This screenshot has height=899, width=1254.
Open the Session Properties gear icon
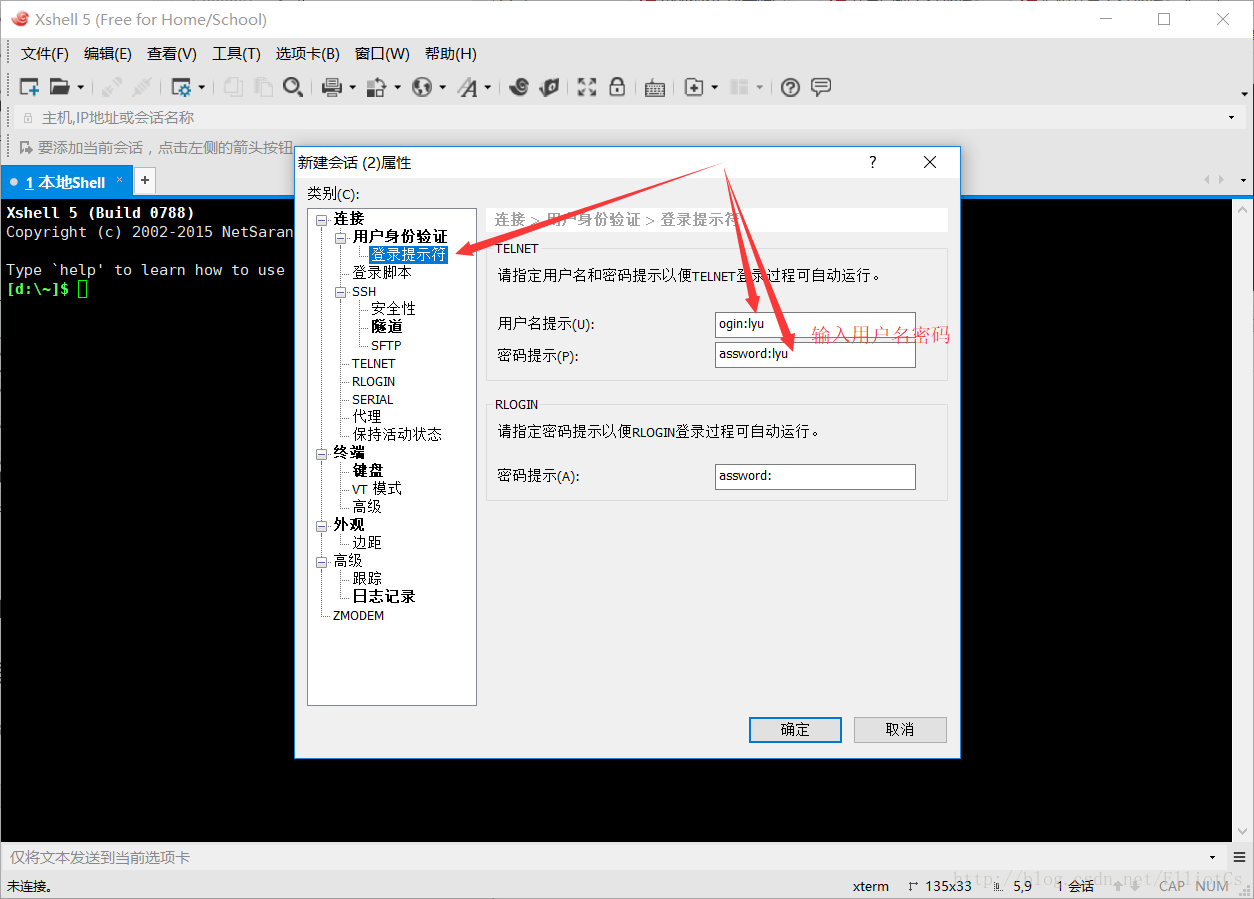[181, 87]
